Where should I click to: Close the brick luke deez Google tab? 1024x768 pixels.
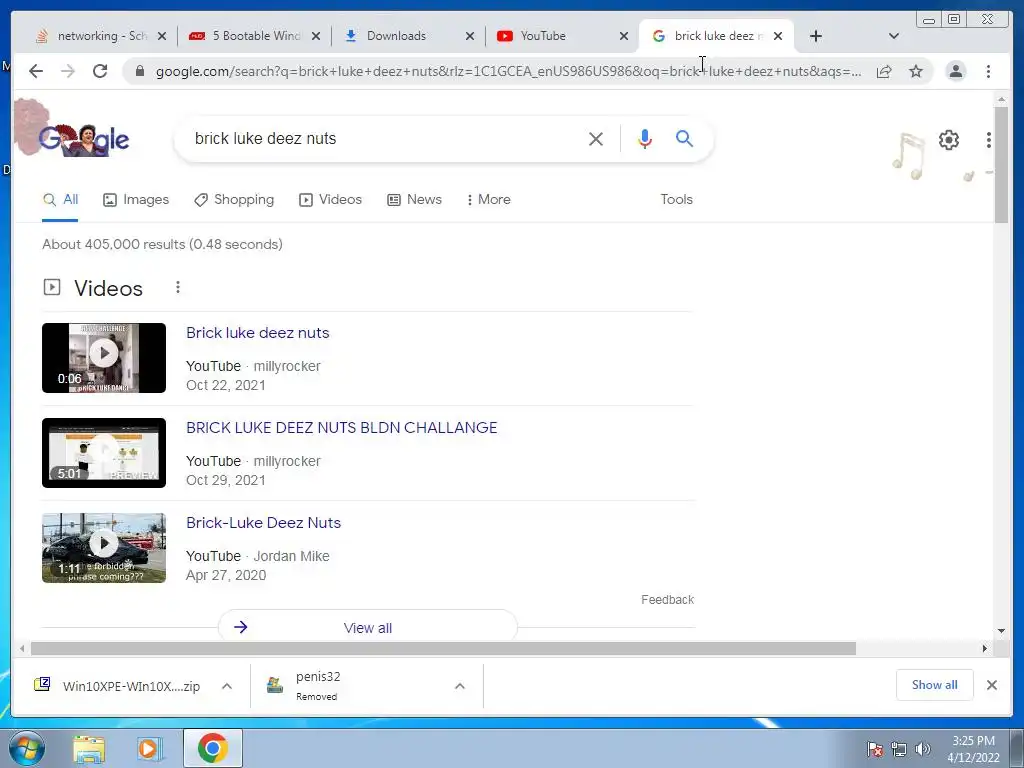(x=778, y=37)
